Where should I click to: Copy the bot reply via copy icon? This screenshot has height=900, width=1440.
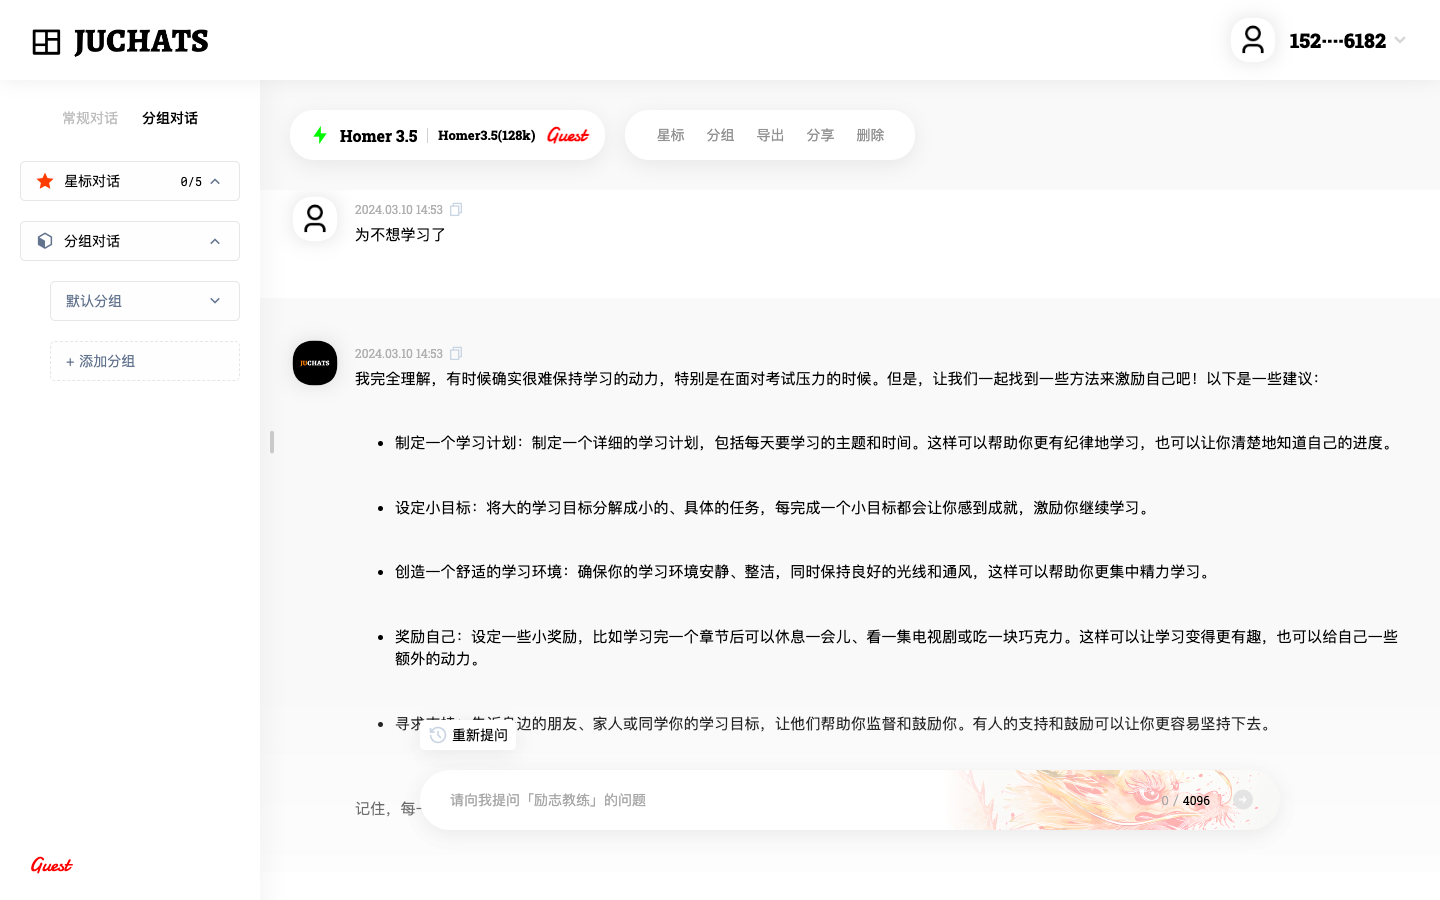pos(456,354)
